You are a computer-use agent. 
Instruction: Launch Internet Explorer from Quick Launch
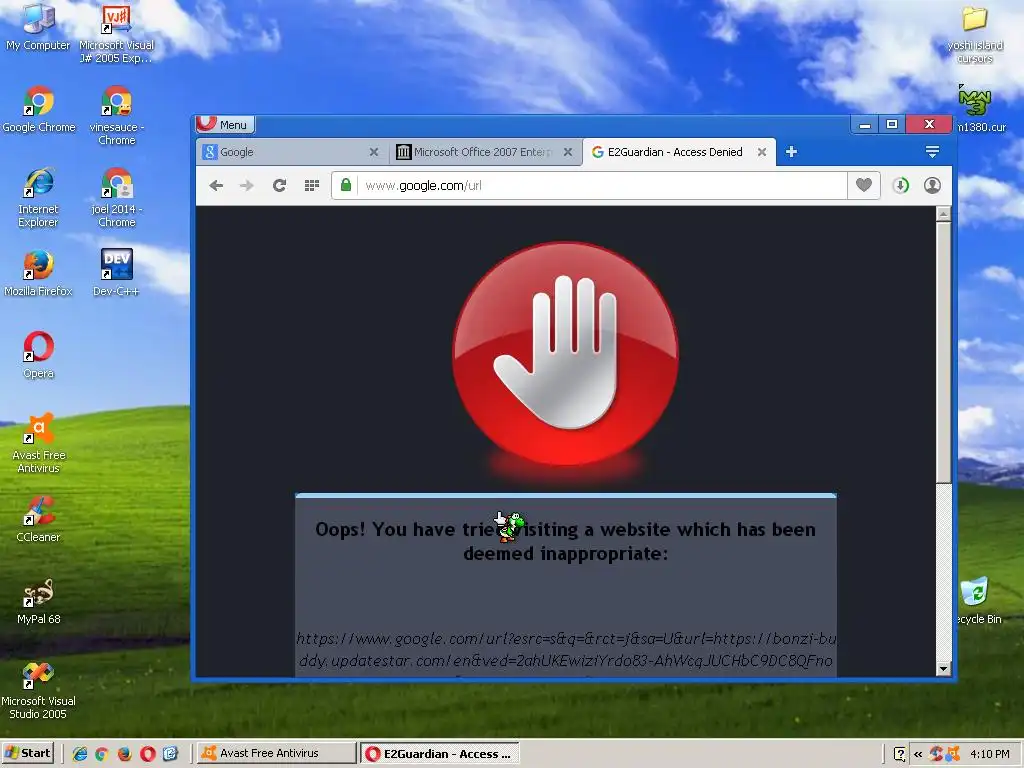(x=80, y=754)
